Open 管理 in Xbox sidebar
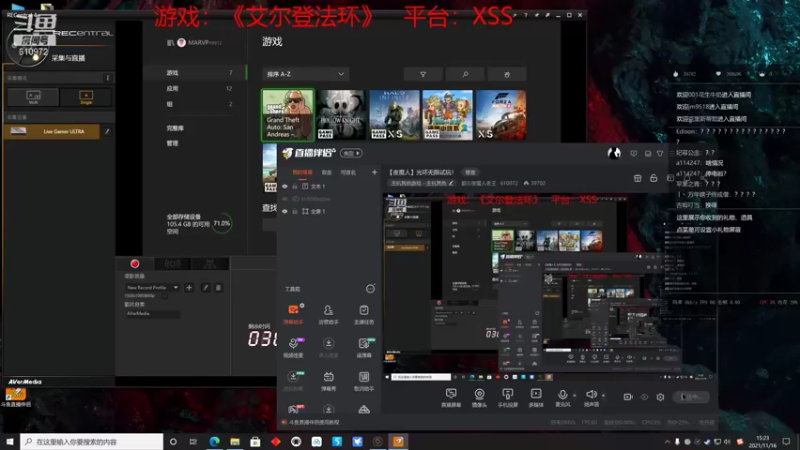This screenshot has width=800, height=450. [x=172, y=143]
